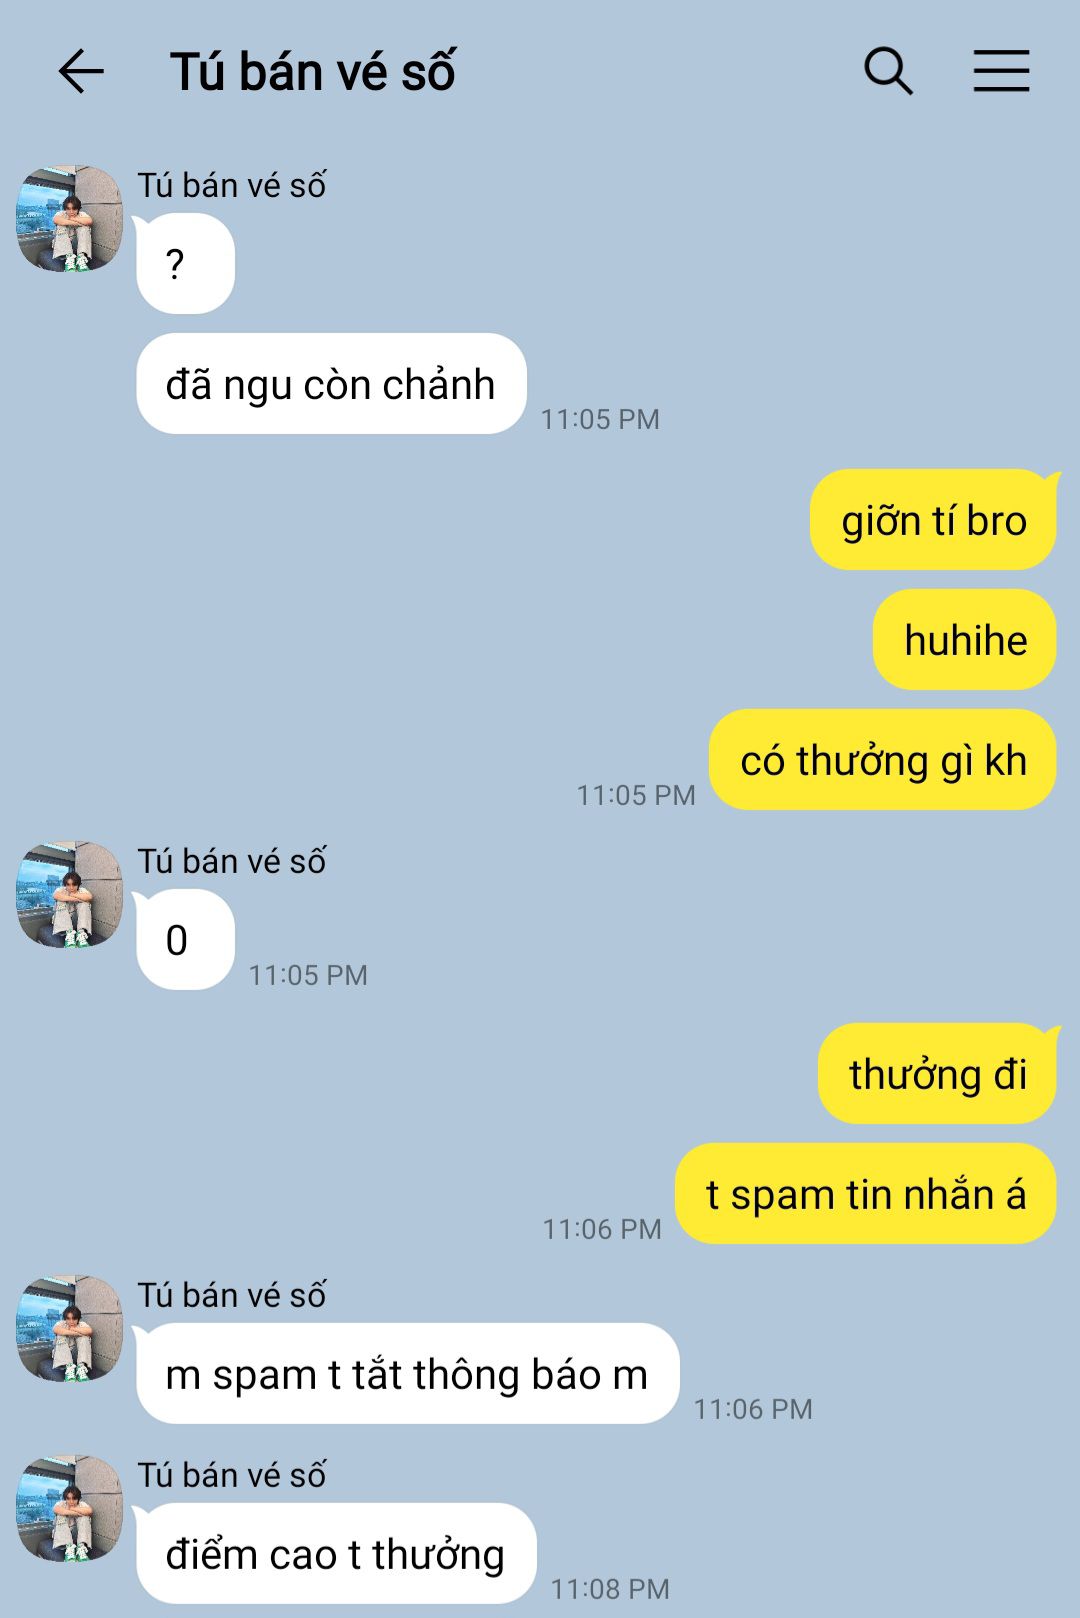Tap the "t spam tin nhắn á" bubble
The image size is (1080, 1618).
866,1194
